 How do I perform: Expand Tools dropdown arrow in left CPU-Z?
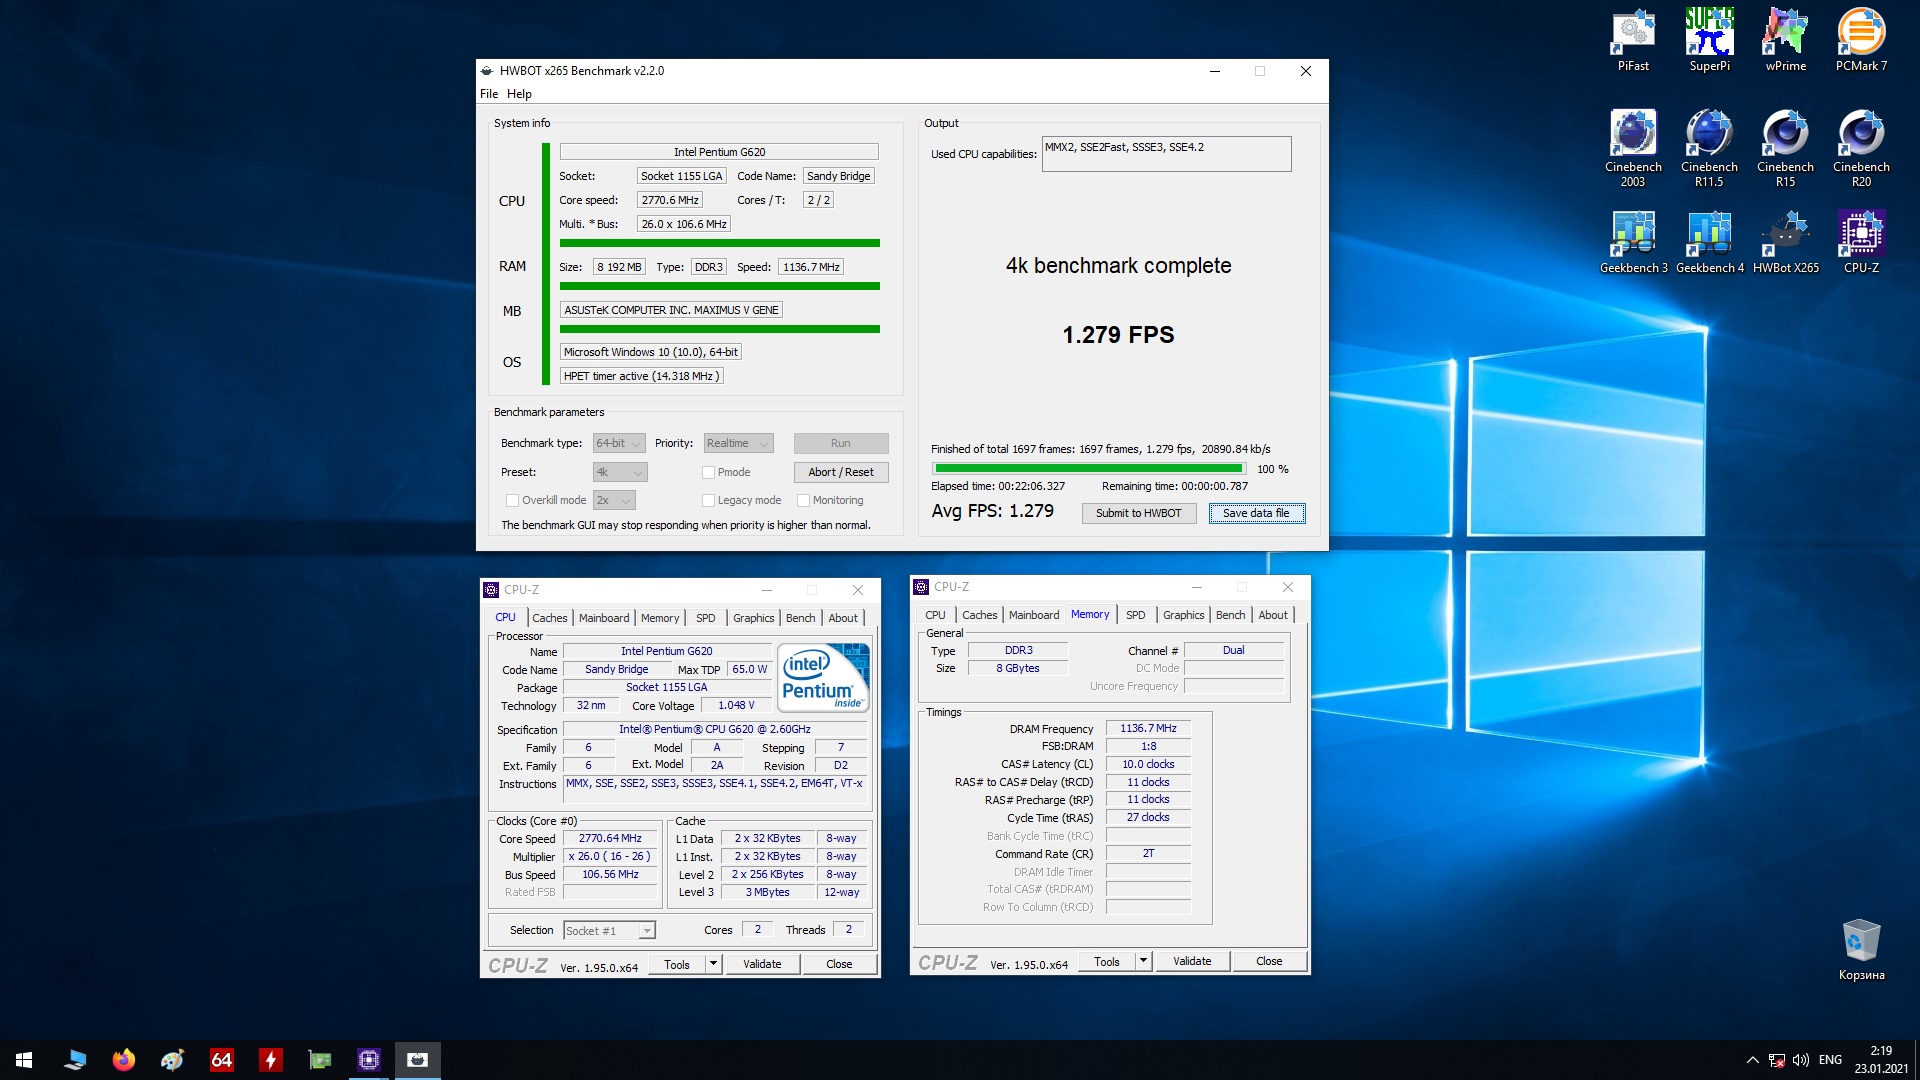[x=713, y=964]
